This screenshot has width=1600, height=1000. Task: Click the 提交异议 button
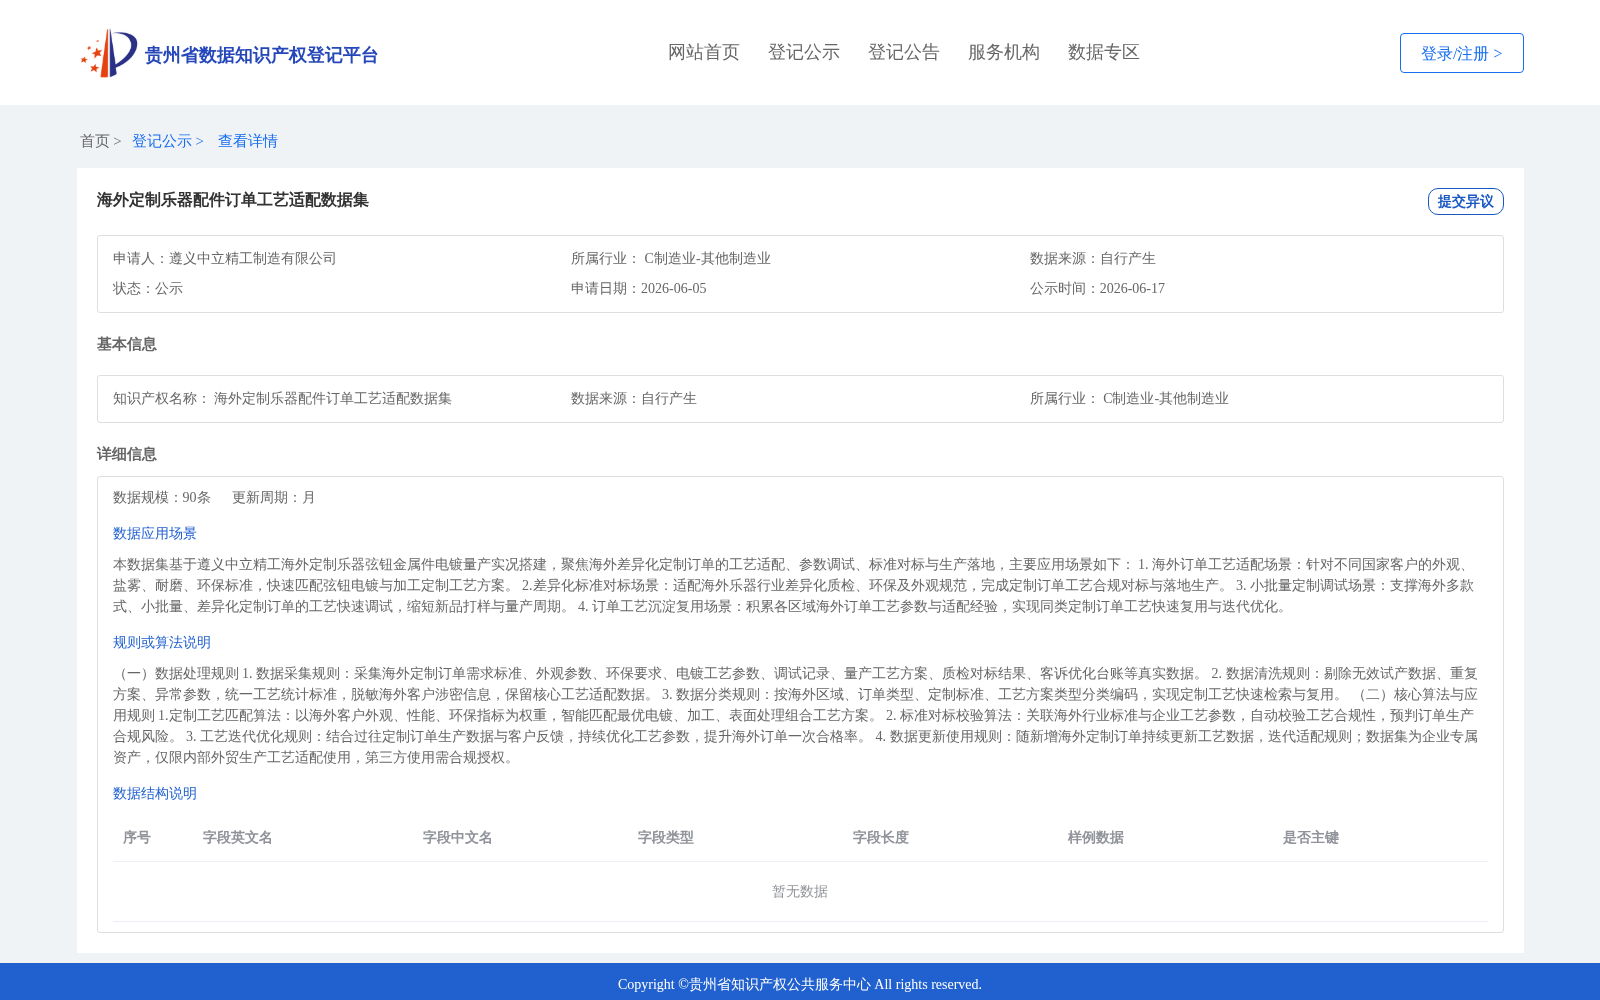point(1466,201)
